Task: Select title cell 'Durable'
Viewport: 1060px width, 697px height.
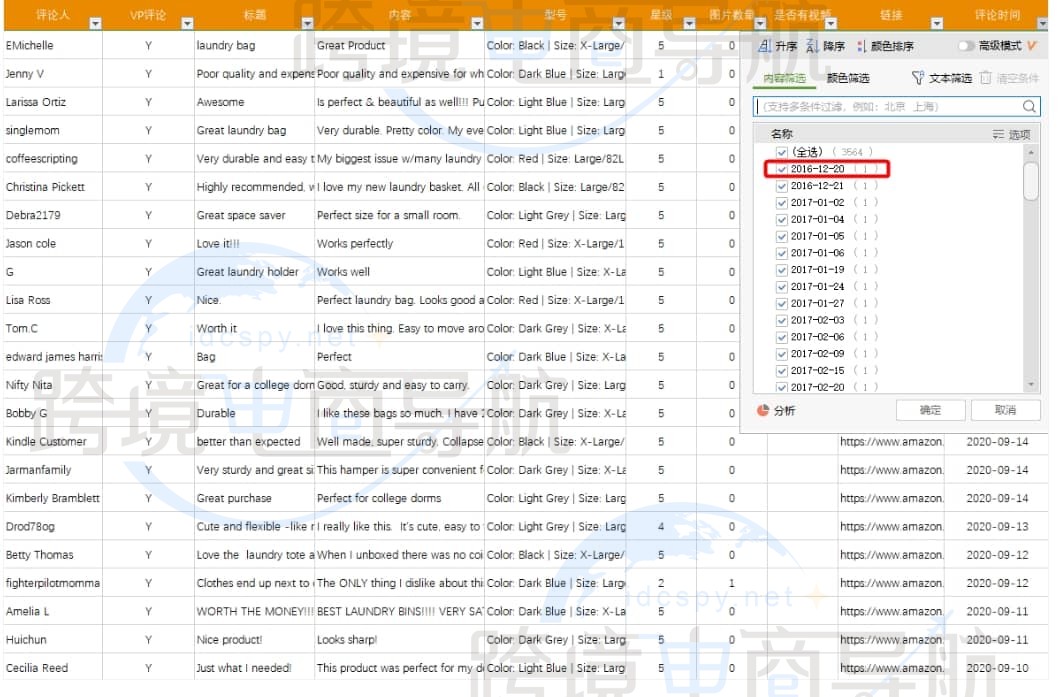Action: coord(254,413)
